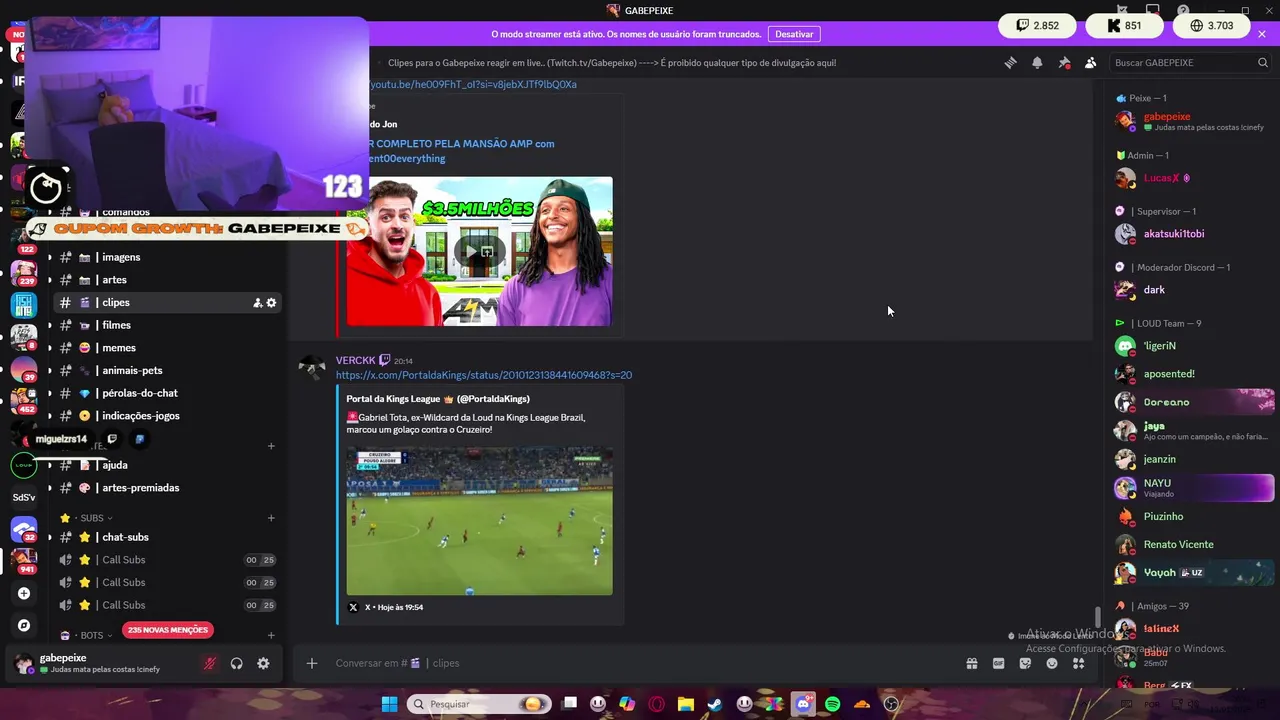Click the add server plus button
This screenshot has width=1280, height=720.
click(24, 593)
